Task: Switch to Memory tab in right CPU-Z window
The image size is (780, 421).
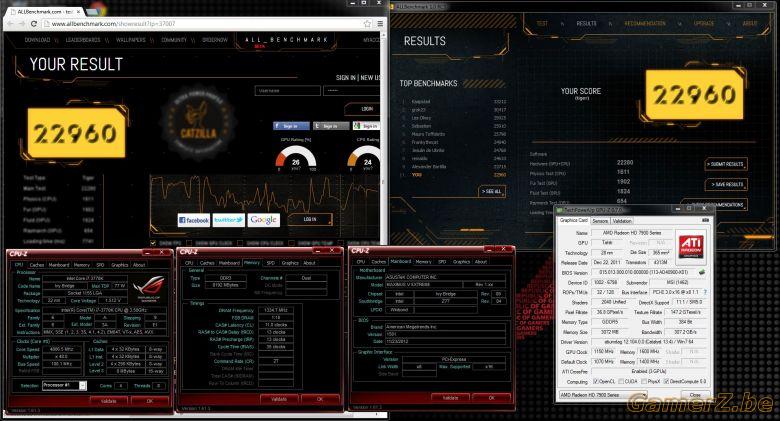Action: click(423, 261)
